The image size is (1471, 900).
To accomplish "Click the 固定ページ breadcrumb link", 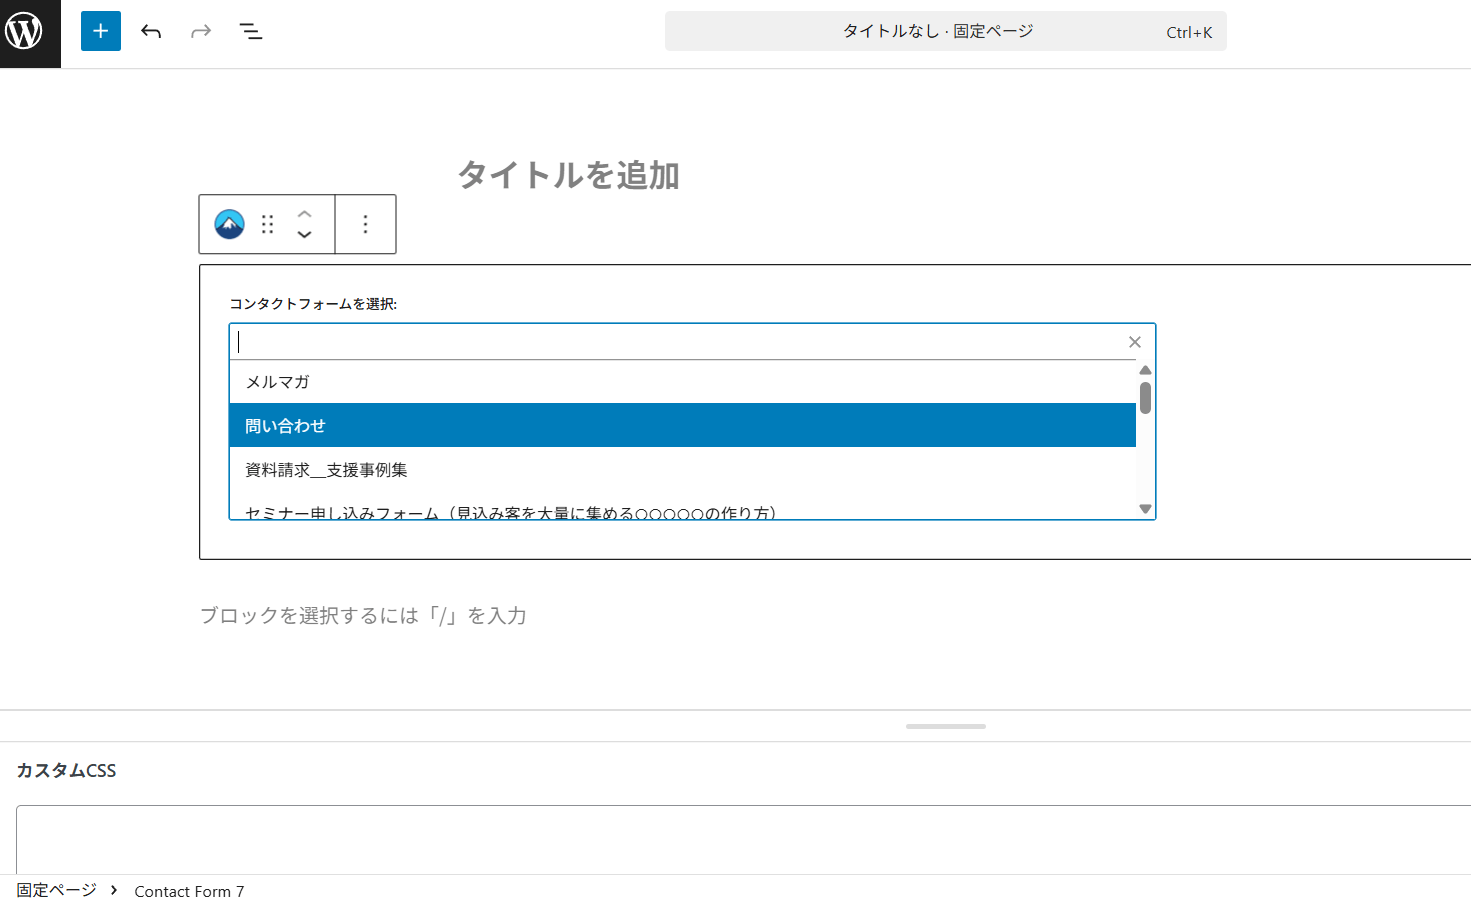I will point(57,890).
